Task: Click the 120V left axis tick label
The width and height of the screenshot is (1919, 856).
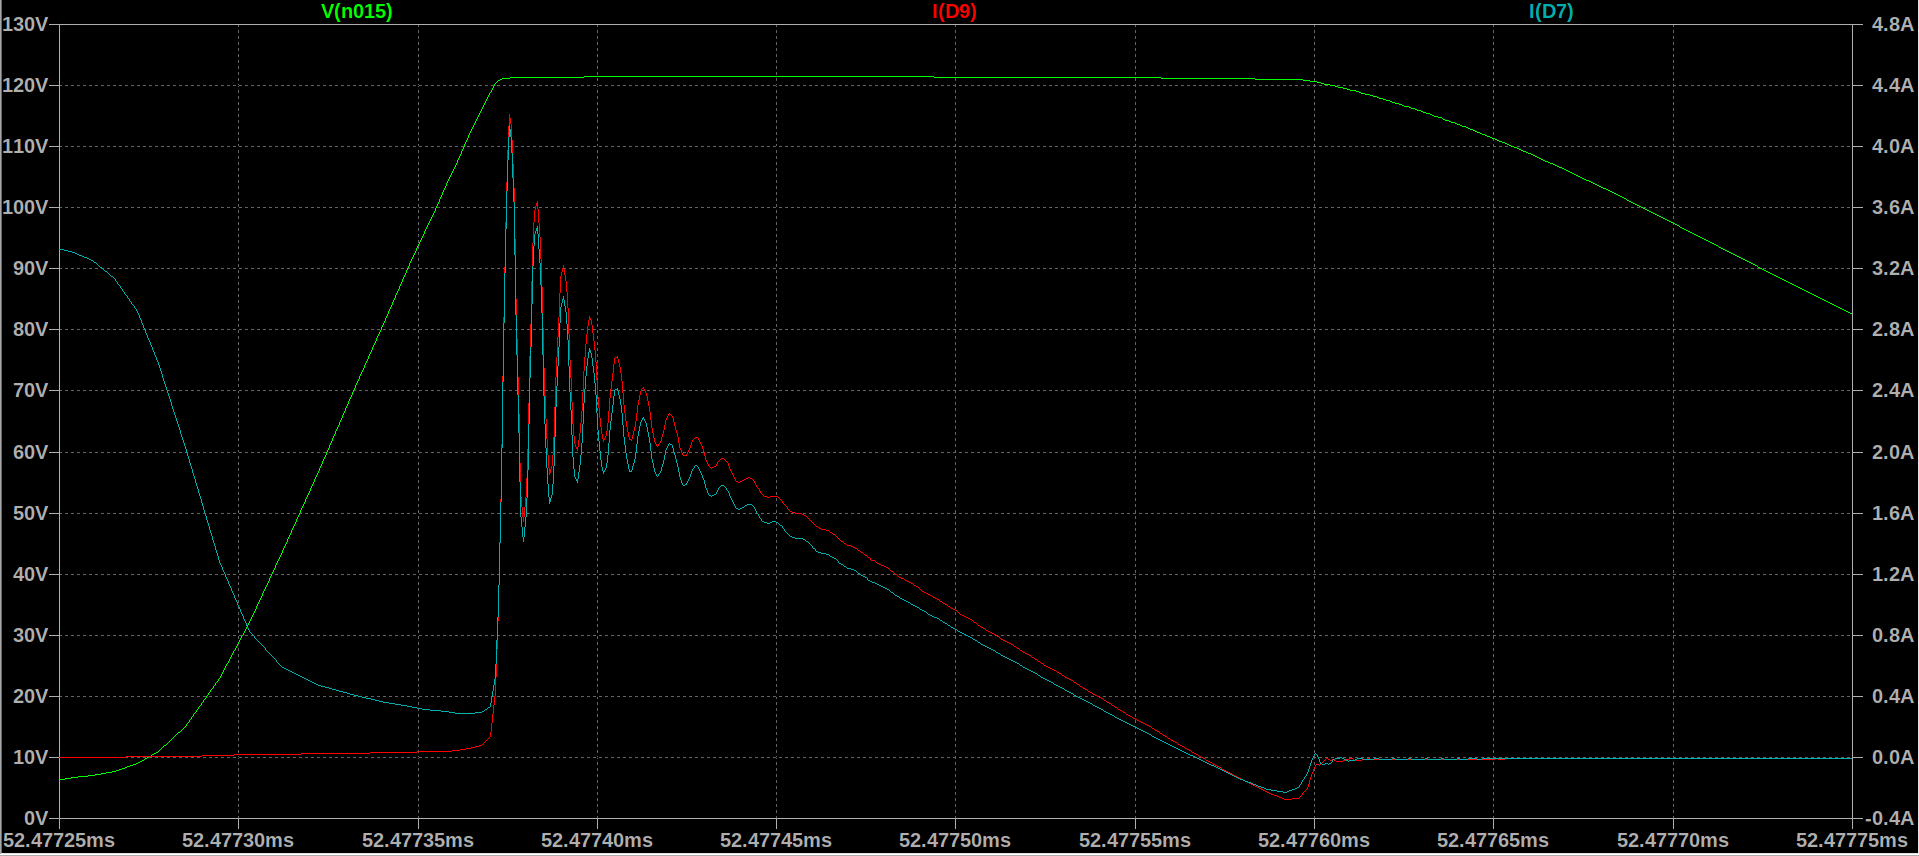Action: [26, 85]
